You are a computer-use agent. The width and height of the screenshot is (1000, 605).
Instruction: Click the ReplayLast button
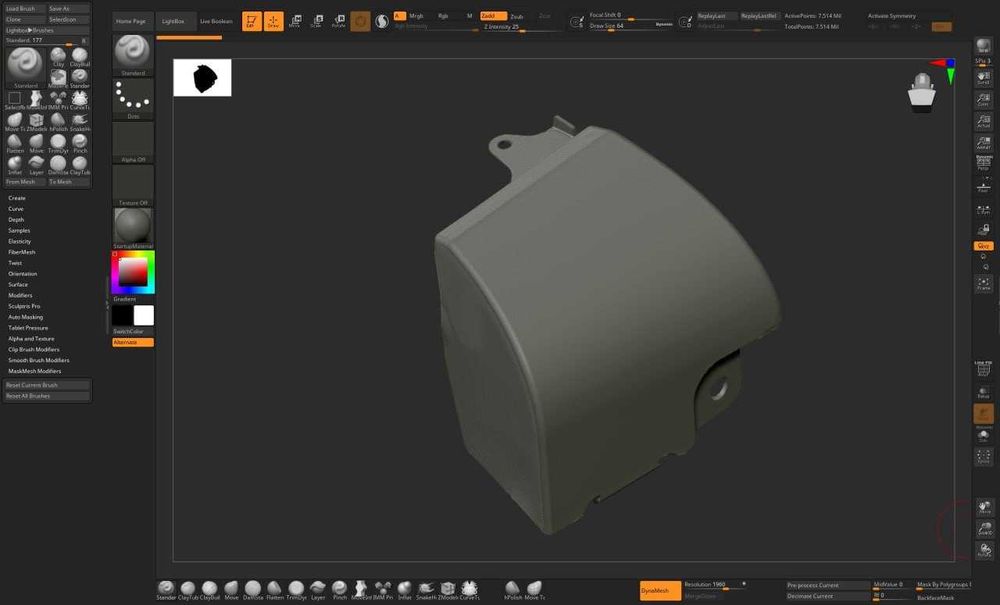[716, 16]
